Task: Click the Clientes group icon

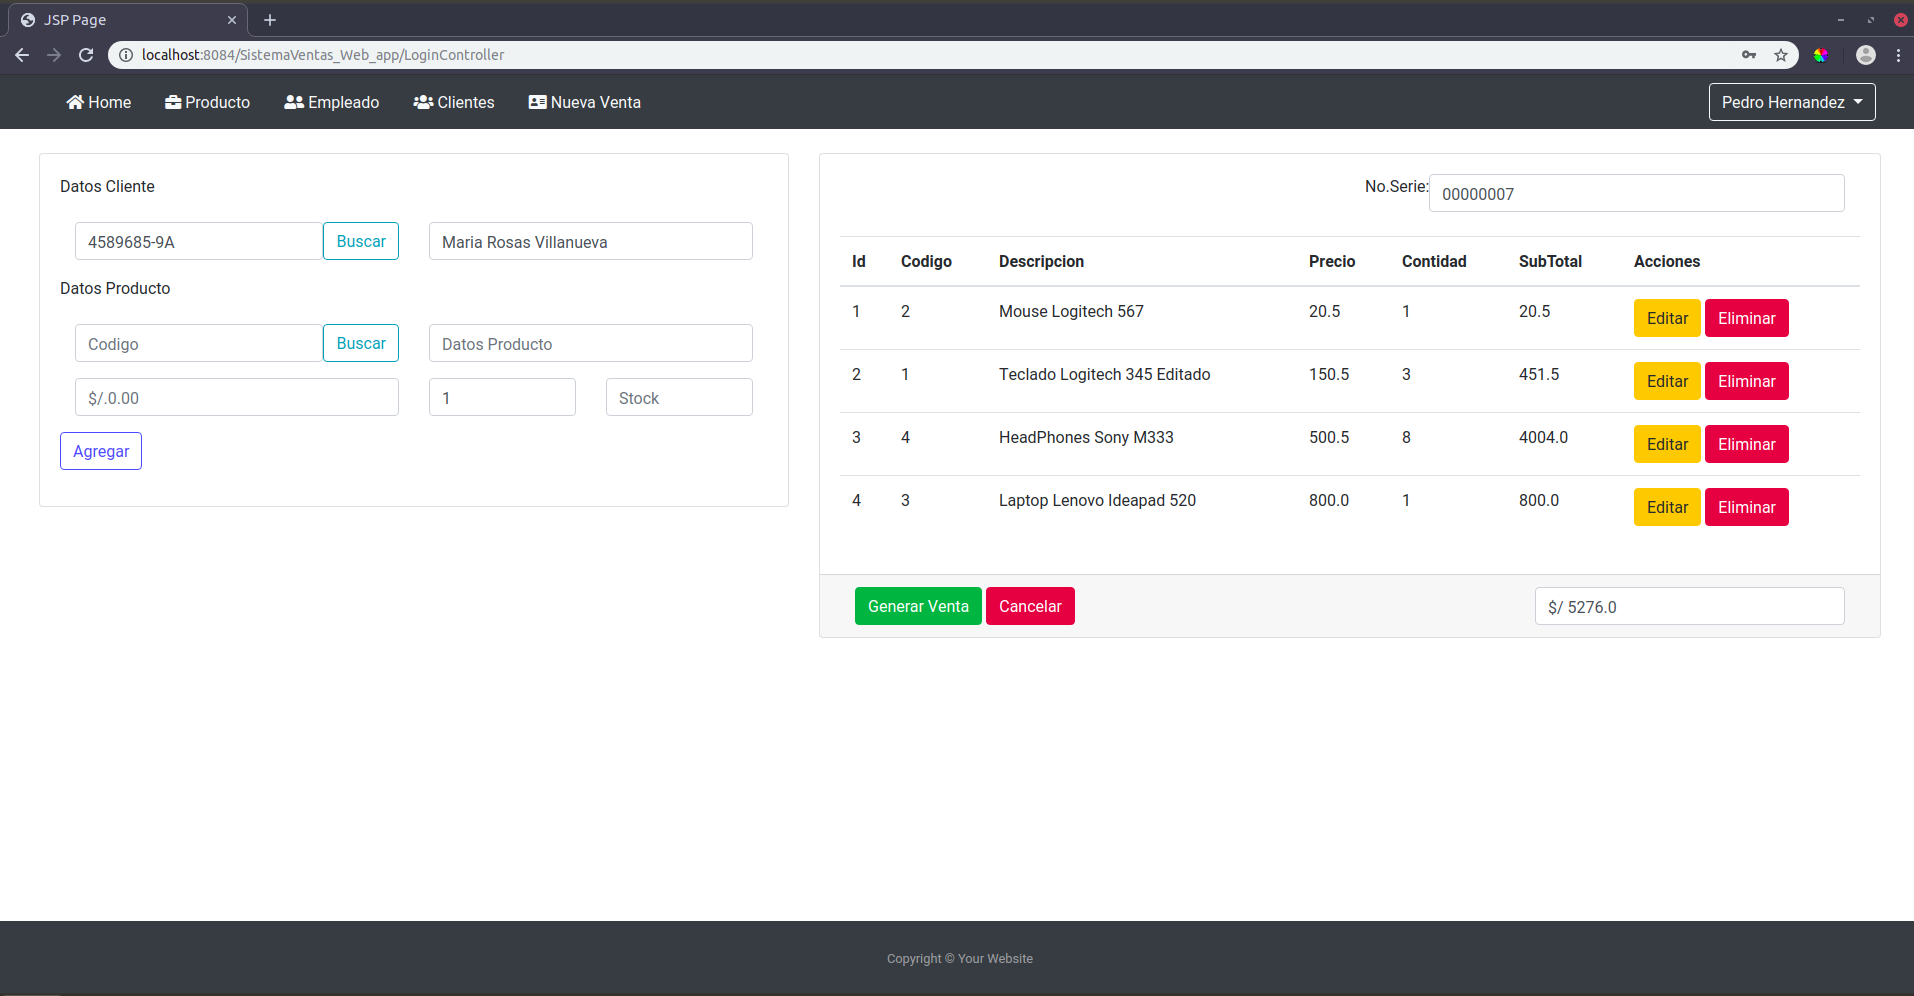Action: click(x=423, y=101)
